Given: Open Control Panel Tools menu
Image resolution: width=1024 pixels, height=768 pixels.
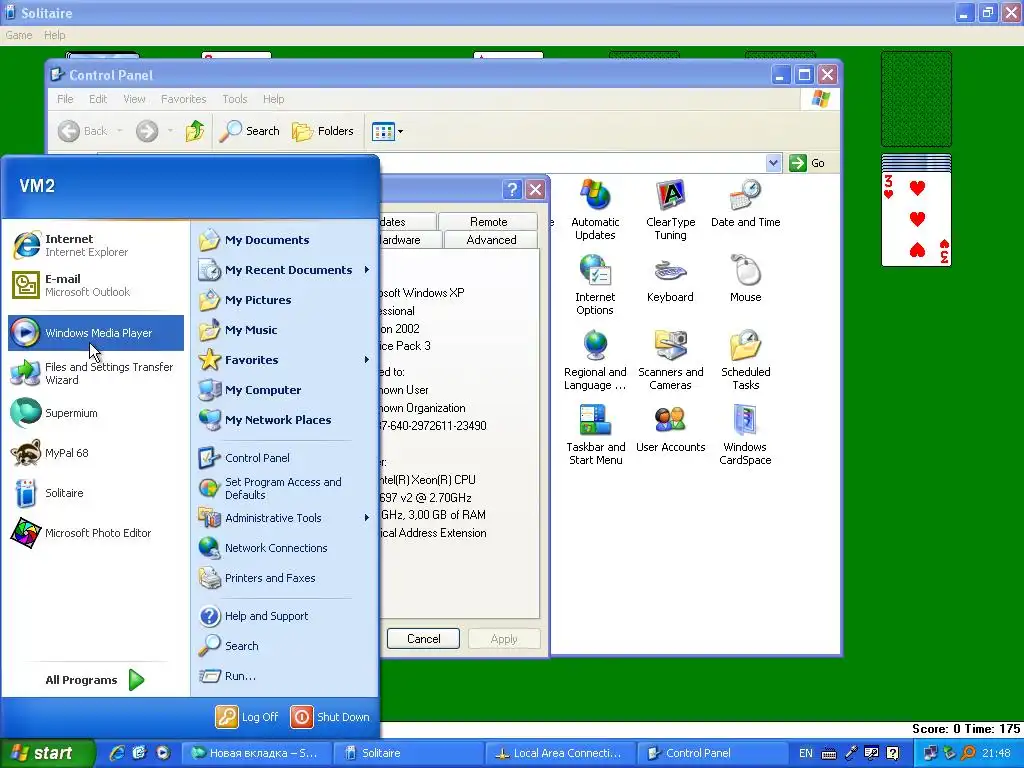Looking at the screenshot, I should 234,99.
